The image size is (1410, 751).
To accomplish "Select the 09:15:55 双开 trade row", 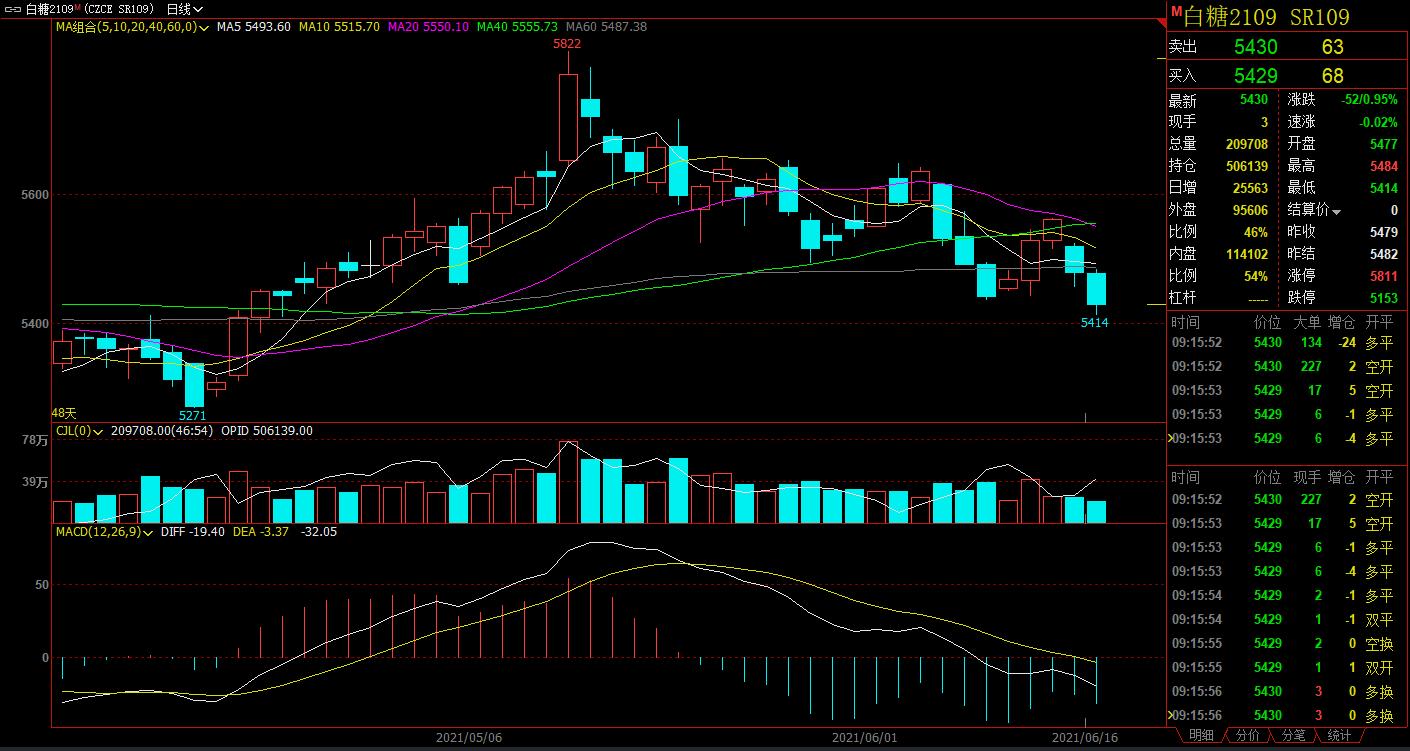I will pyautogui.click(x=1286, y=667).
